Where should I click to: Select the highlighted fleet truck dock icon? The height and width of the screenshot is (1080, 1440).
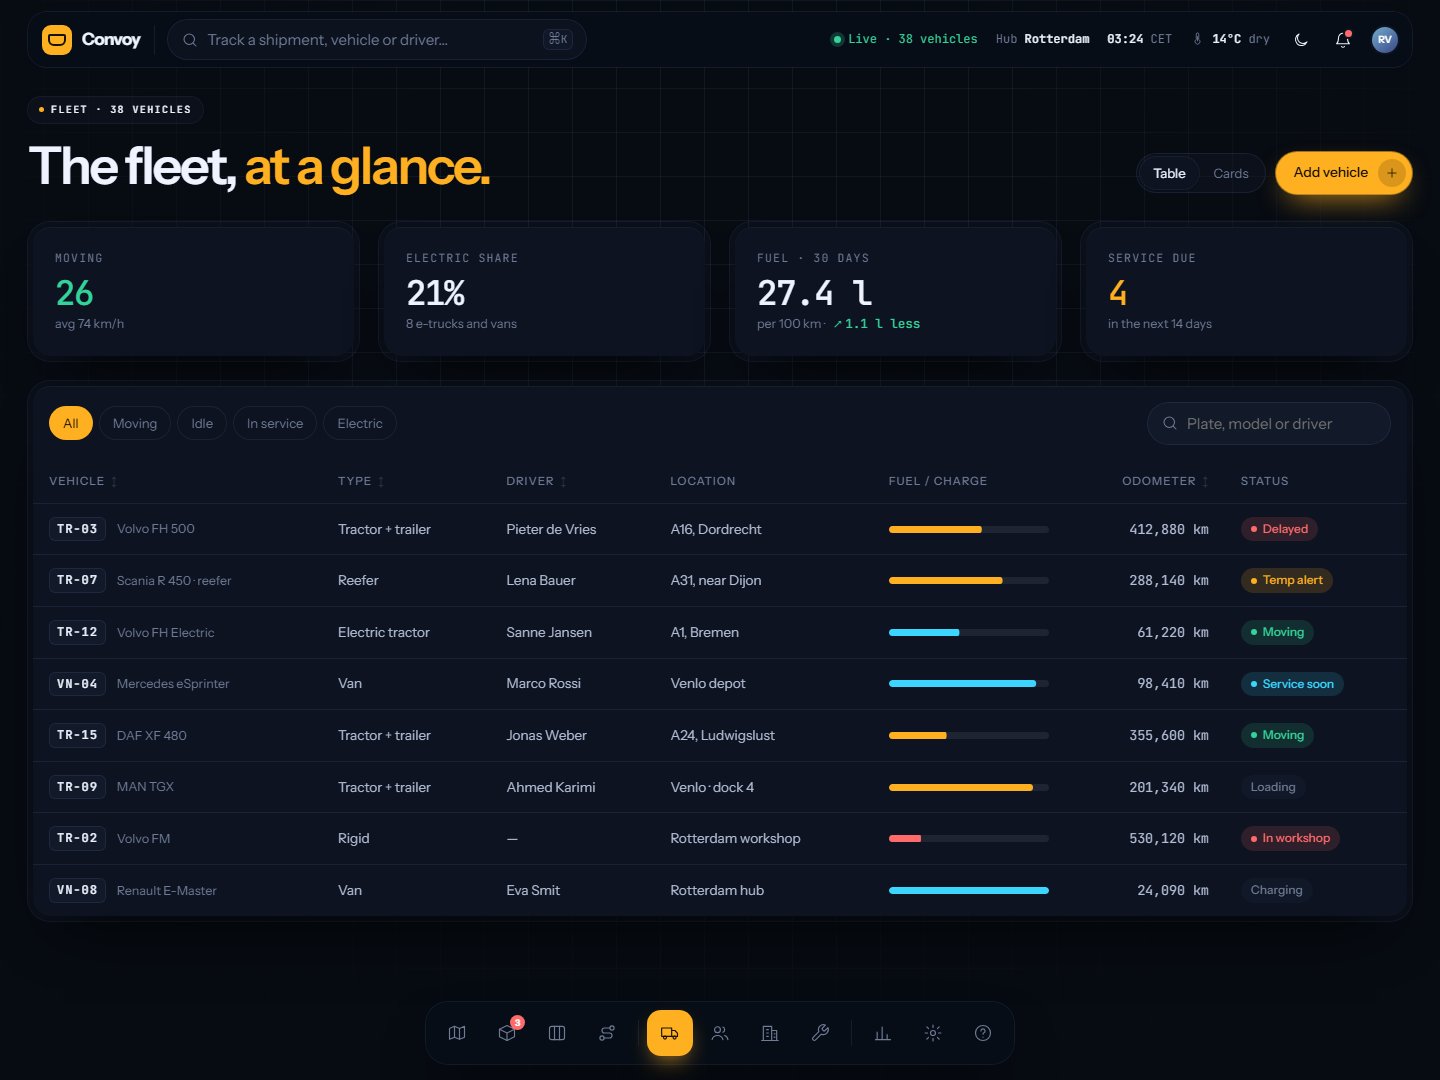pyautogui.click(x=670, y=1033)
